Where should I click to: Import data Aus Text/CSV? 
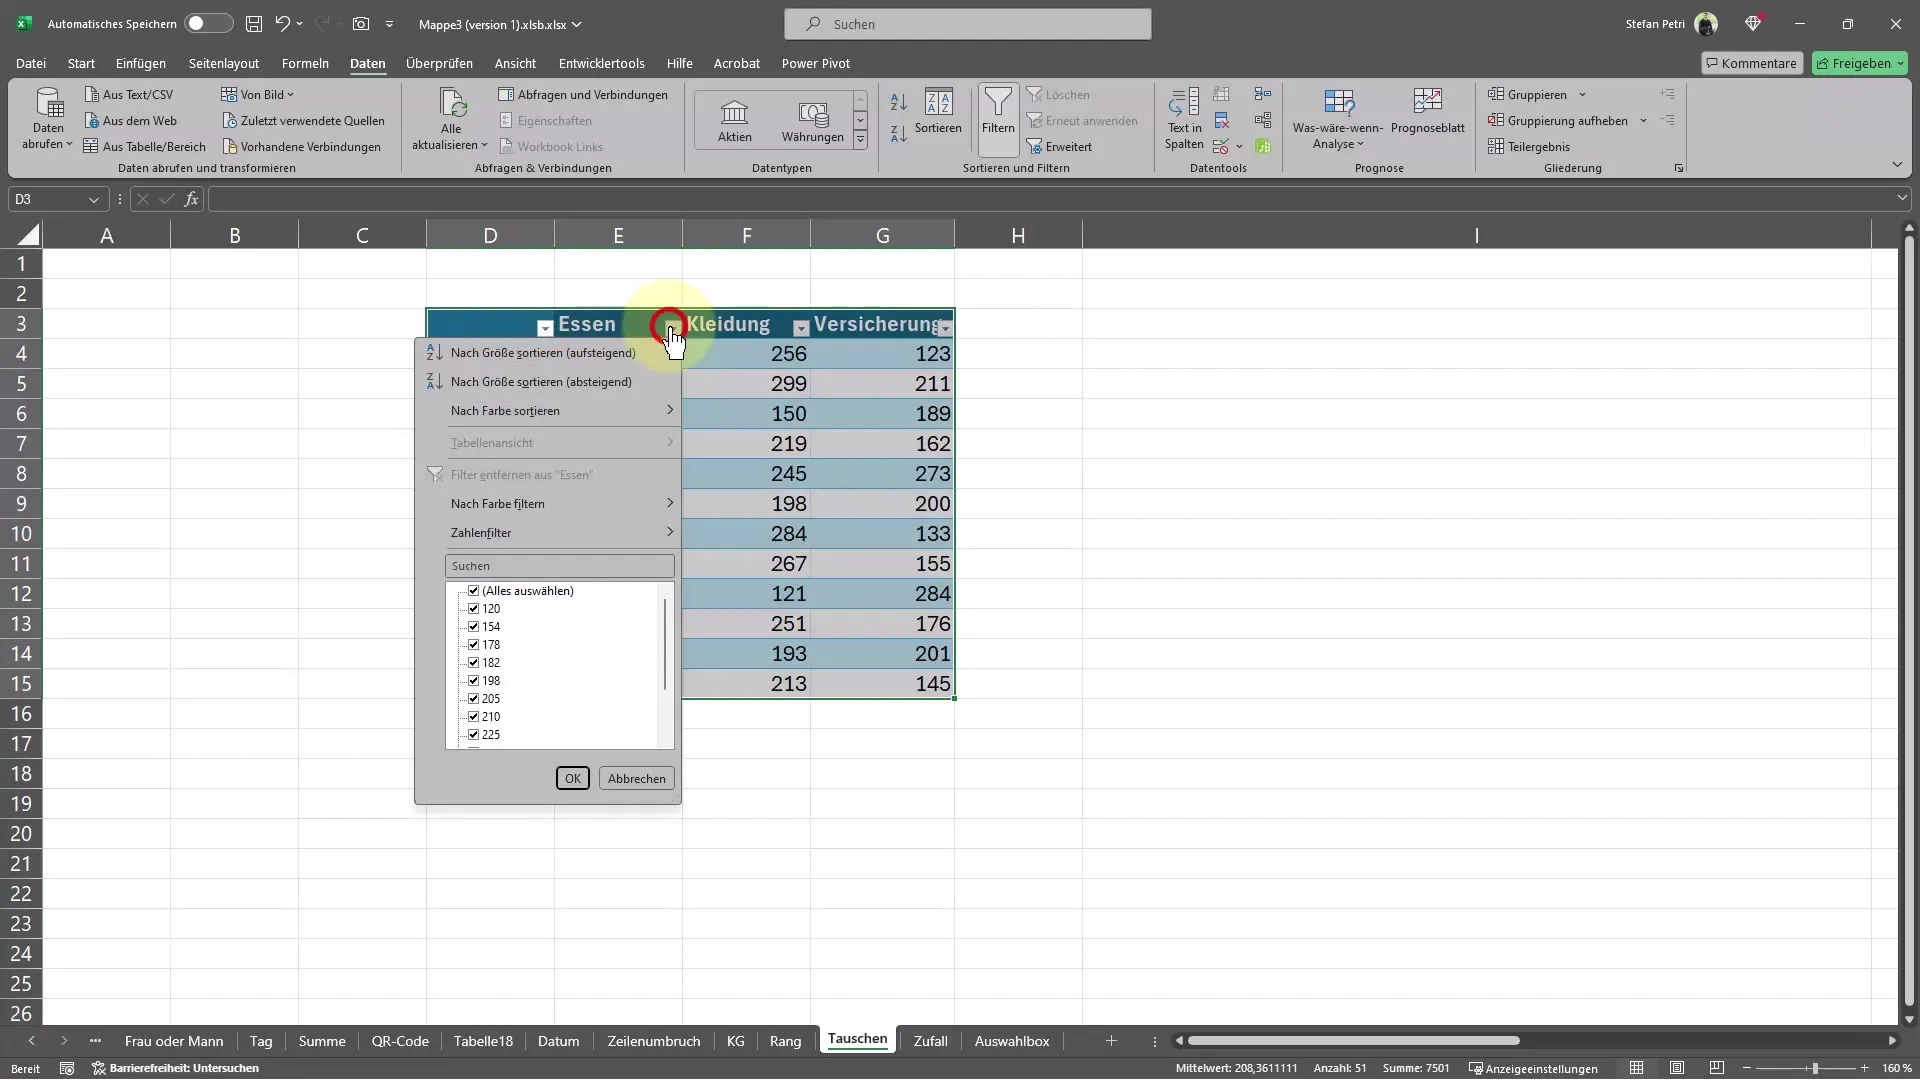[129, 94]
